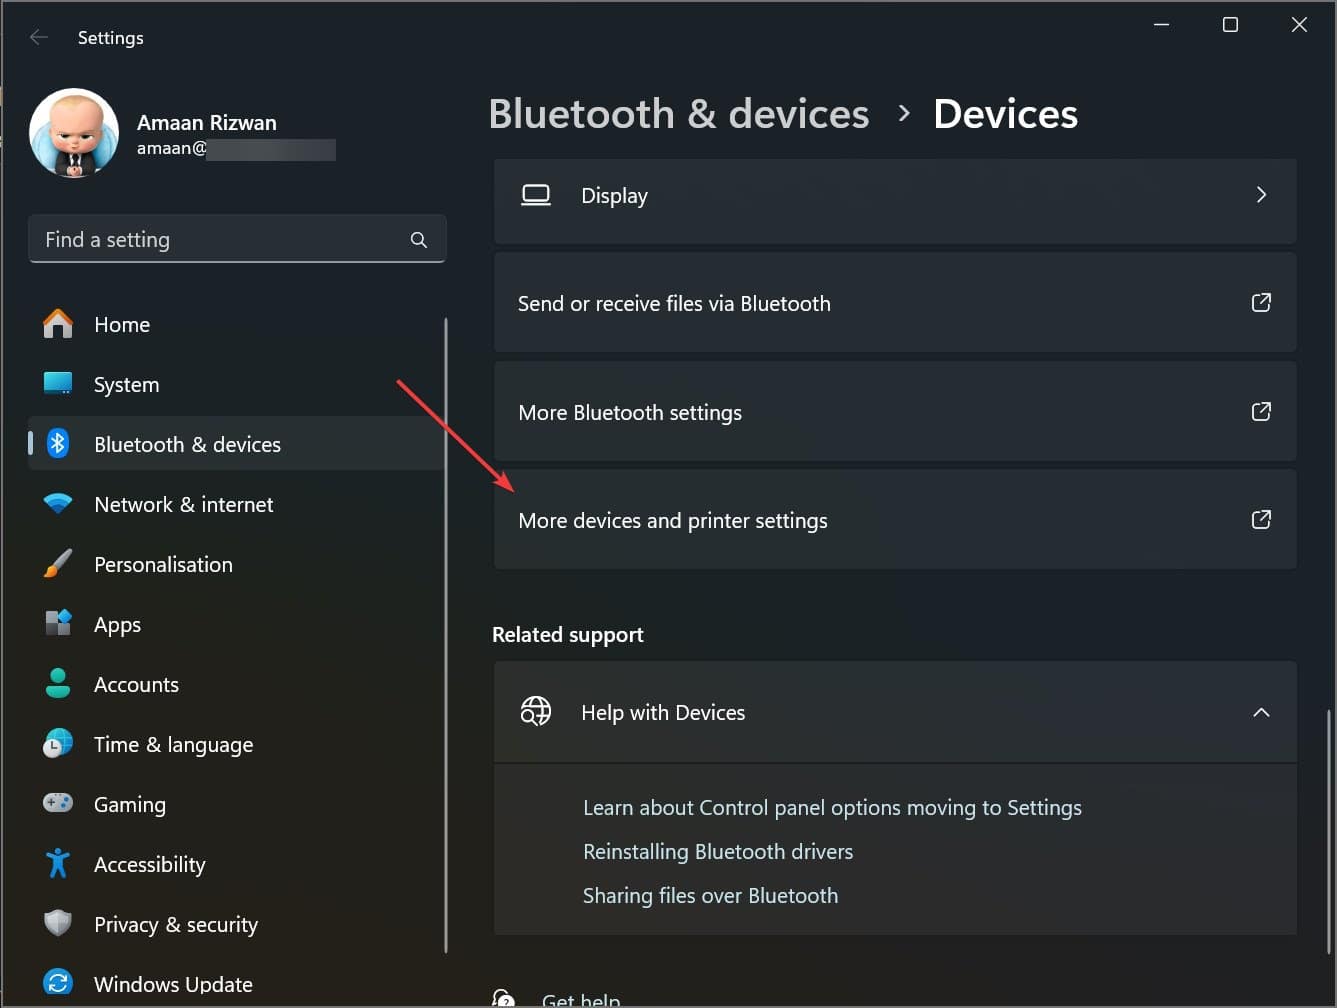
Task: Click the search magnifier in Find a setting
Action: [418, 239]
